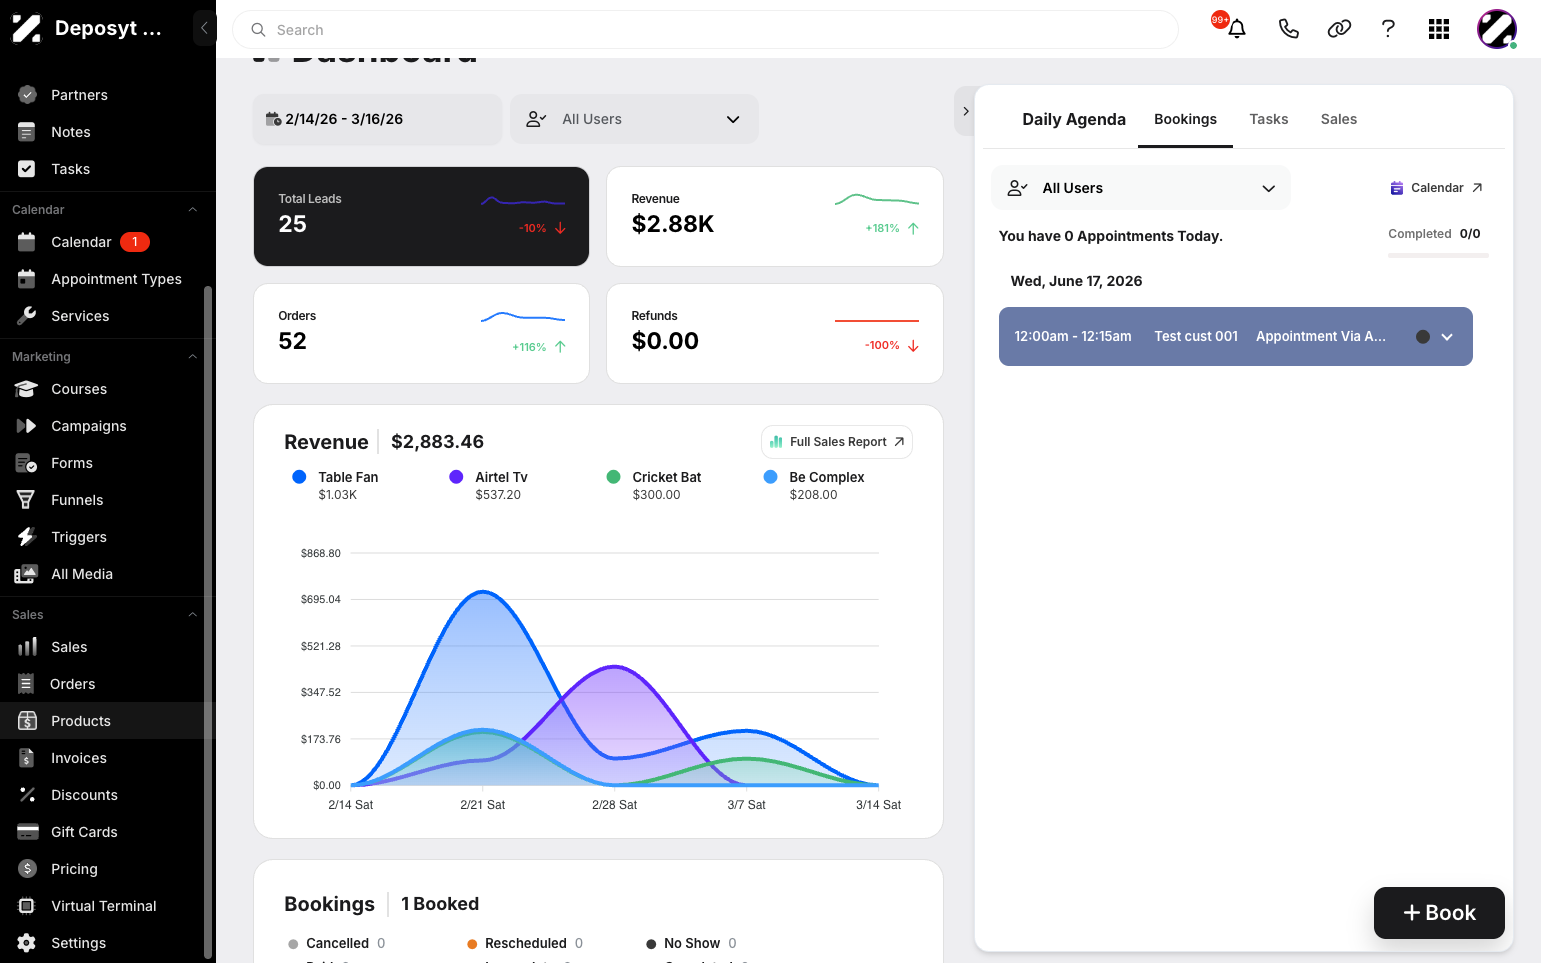Collapse the Calendar sidebar section

coord(193,210)
